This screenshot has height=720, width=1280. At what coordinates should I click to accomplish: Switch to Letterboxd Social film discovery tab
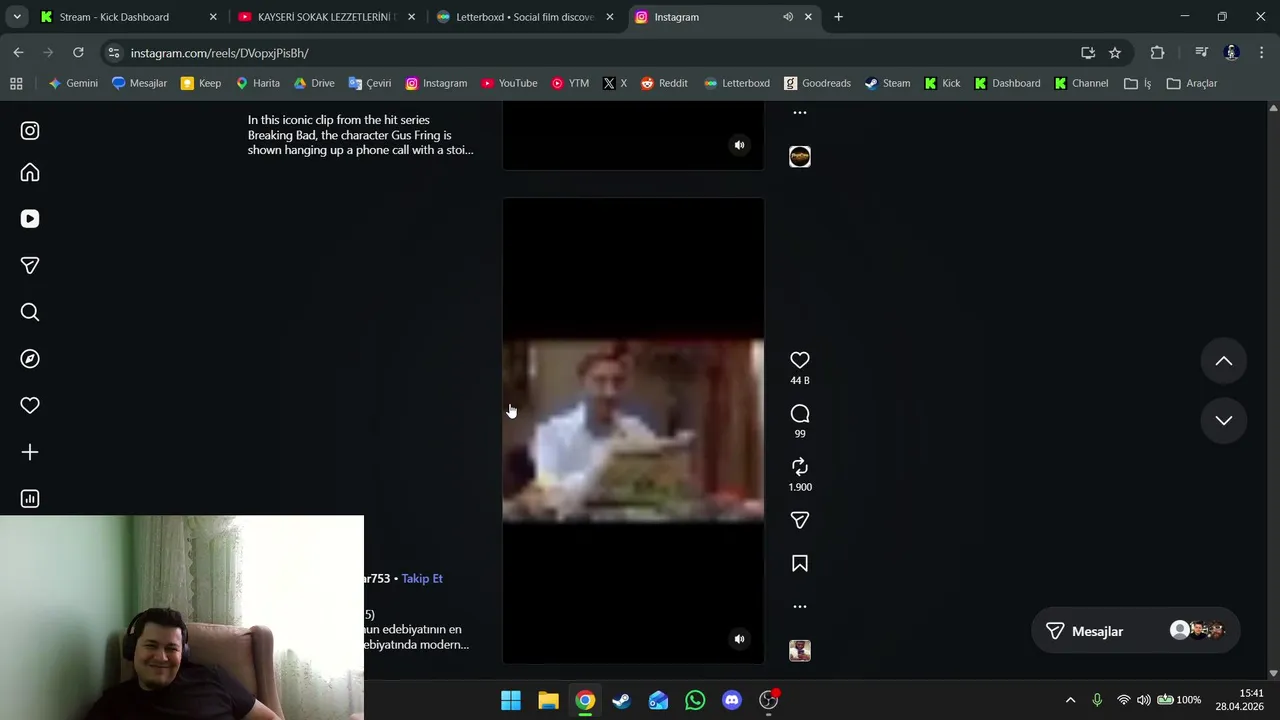(525, 17)
